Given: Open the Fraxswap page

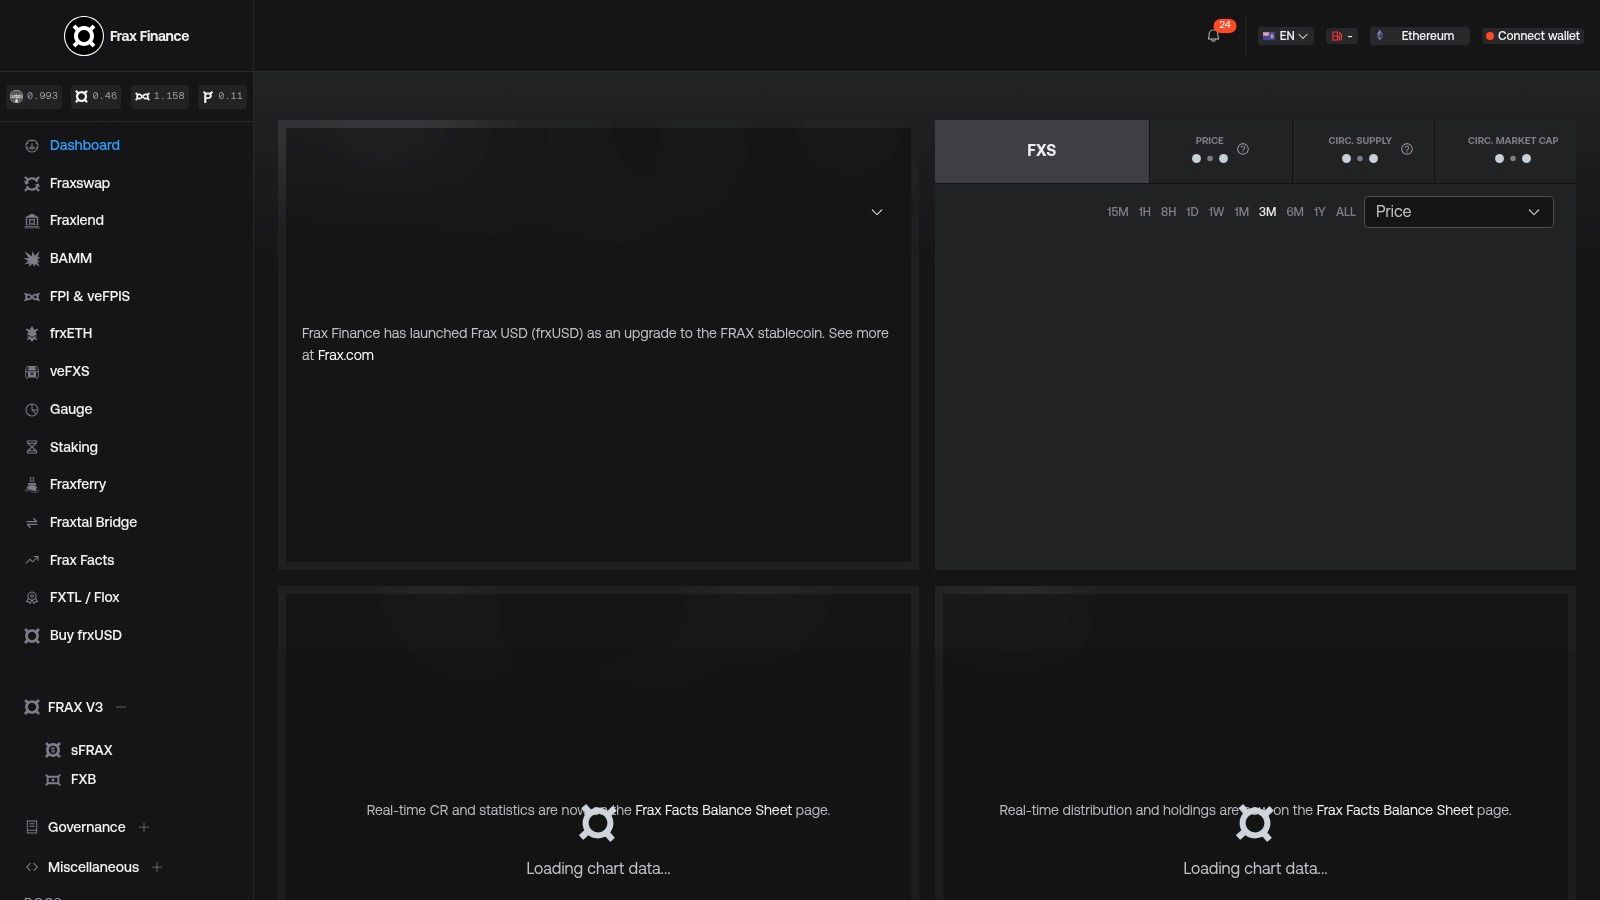Looking at the screenshot, I should (x=80, y=184).
